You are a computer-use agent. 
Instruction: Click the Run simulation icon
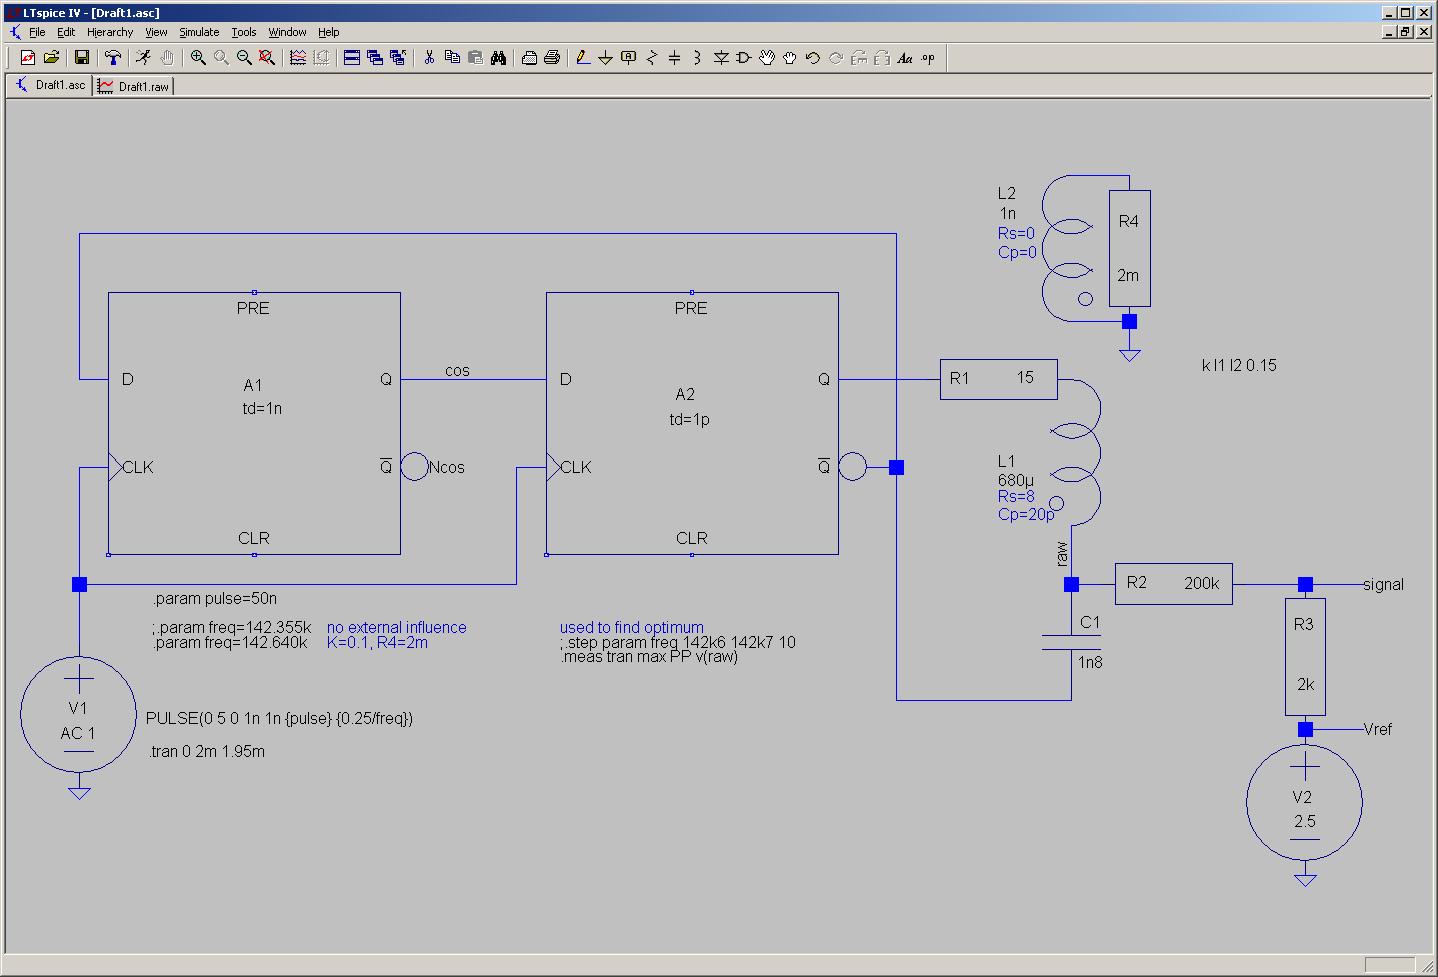[143, 58]
